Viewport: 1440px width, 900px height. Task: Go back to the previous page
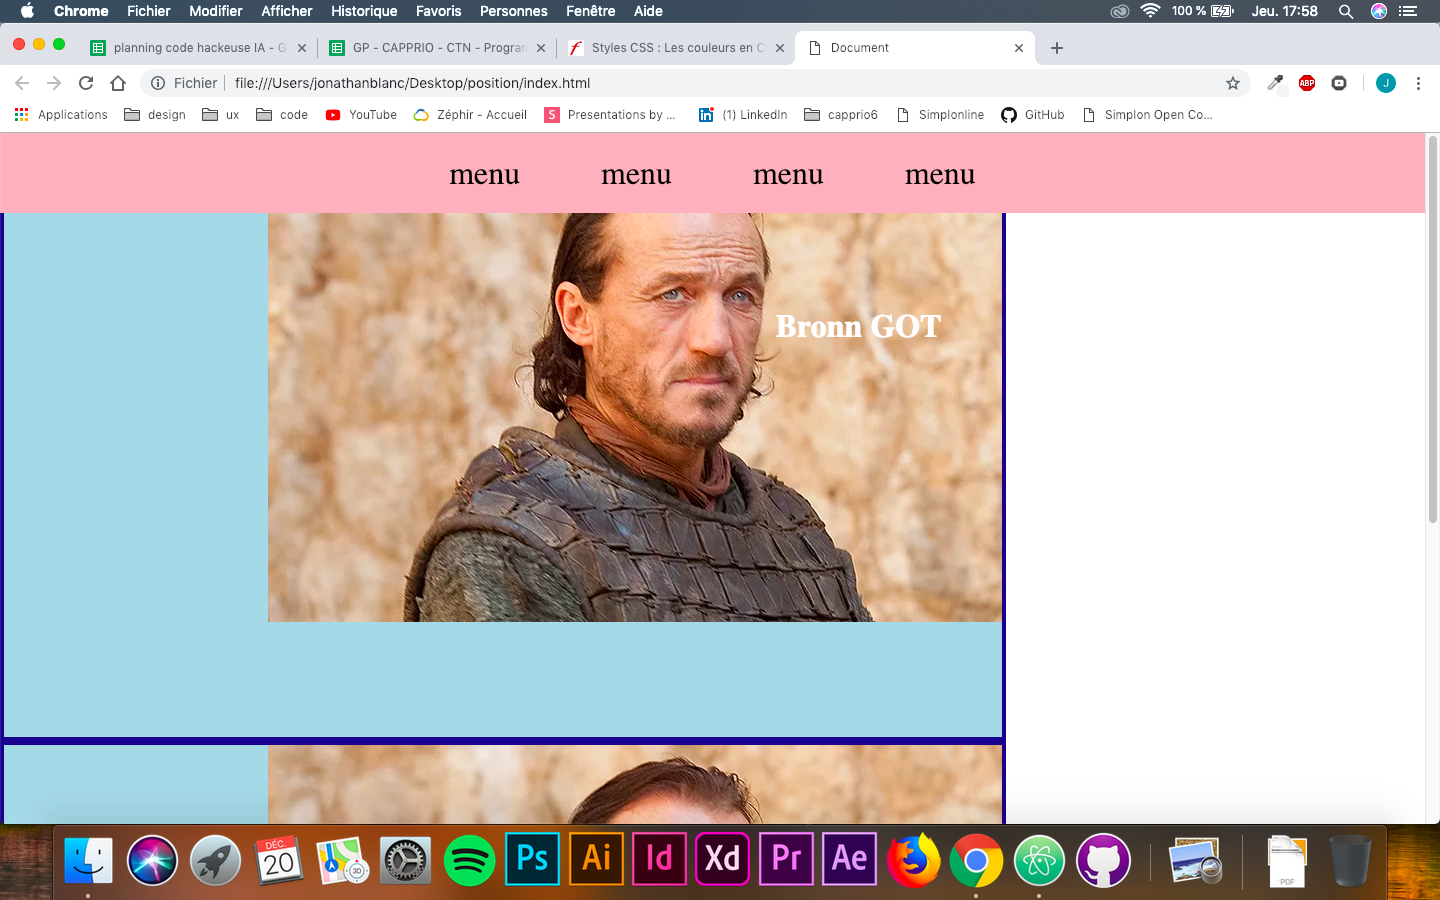(22, 83)
